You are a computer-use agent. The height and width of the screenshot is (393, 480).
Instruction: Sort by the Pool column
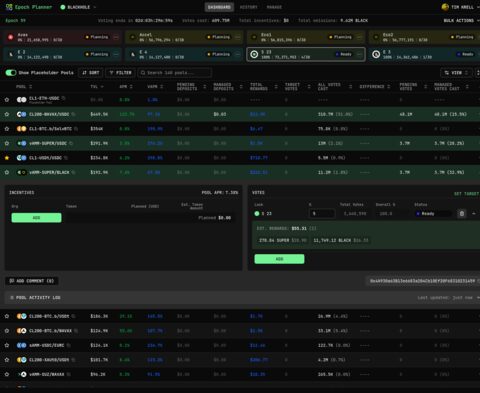coord(24,87)
